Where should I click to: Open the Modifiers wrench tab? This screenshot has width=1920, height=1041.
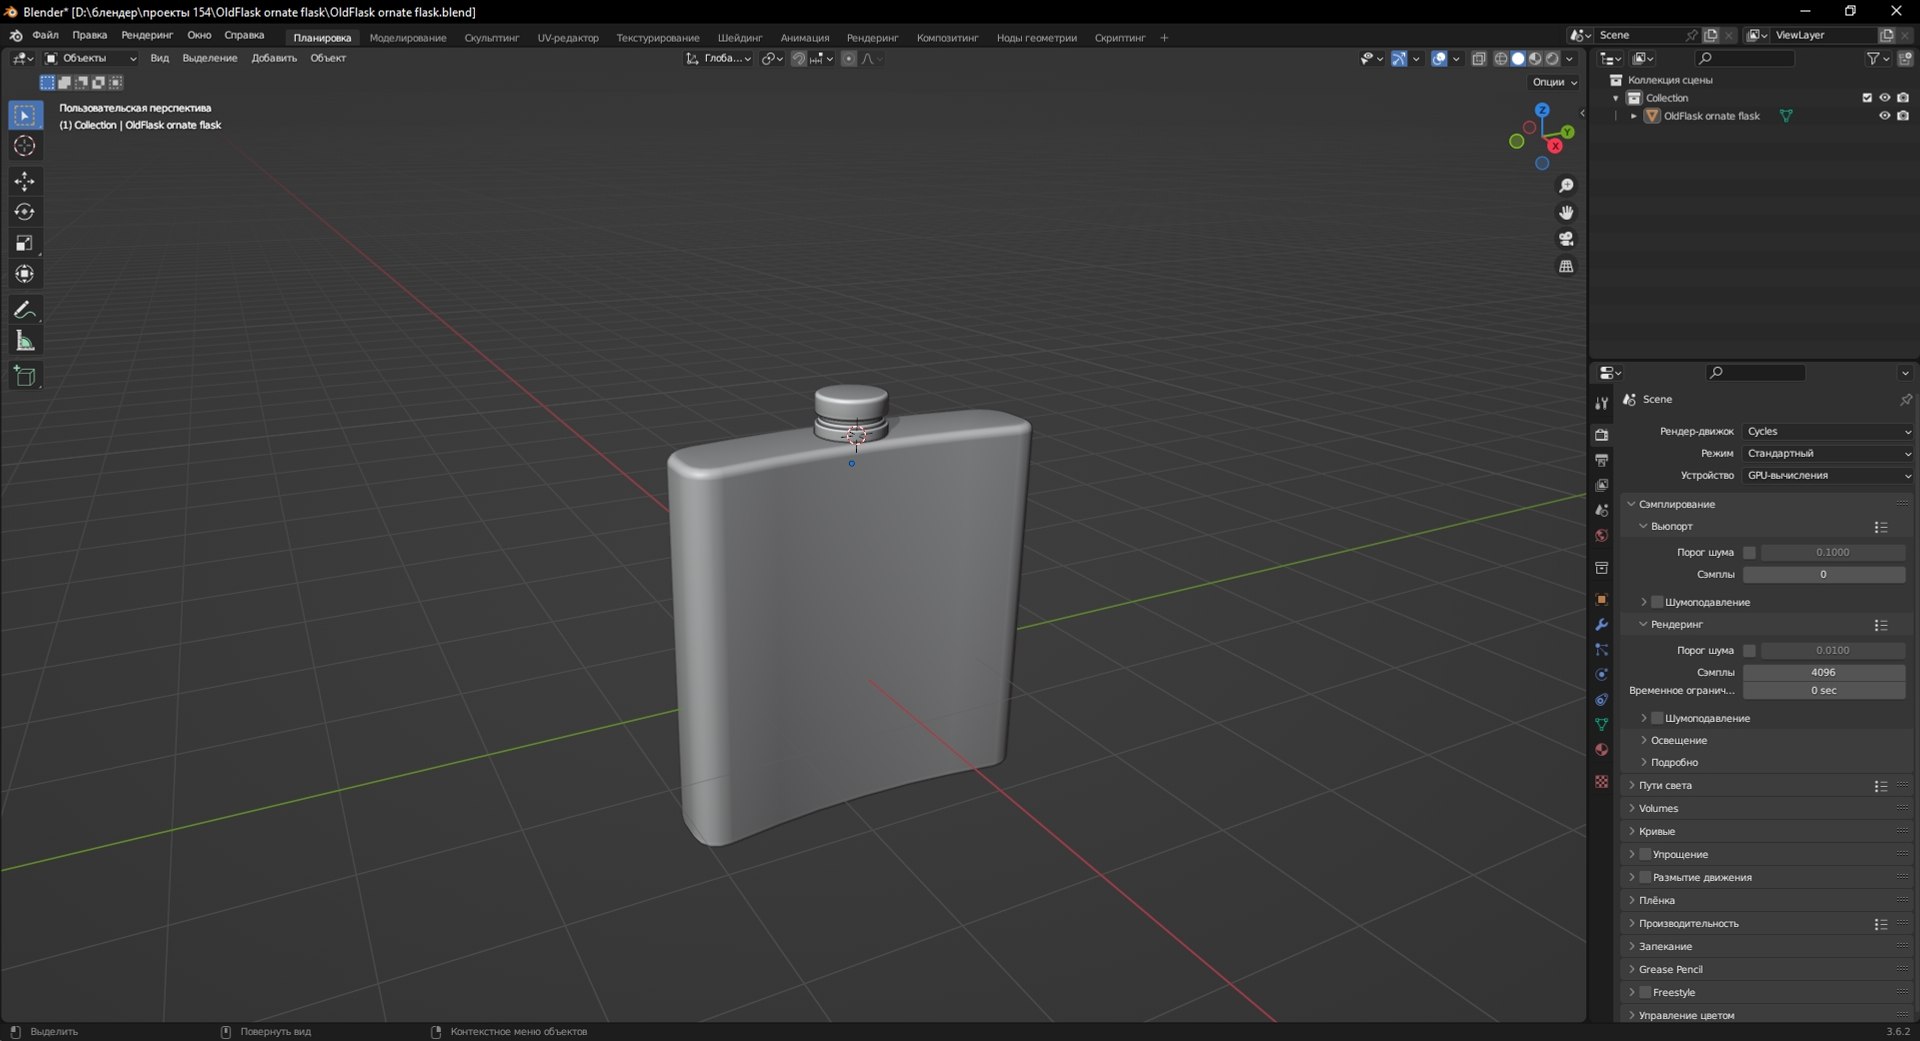point(1602,624)
